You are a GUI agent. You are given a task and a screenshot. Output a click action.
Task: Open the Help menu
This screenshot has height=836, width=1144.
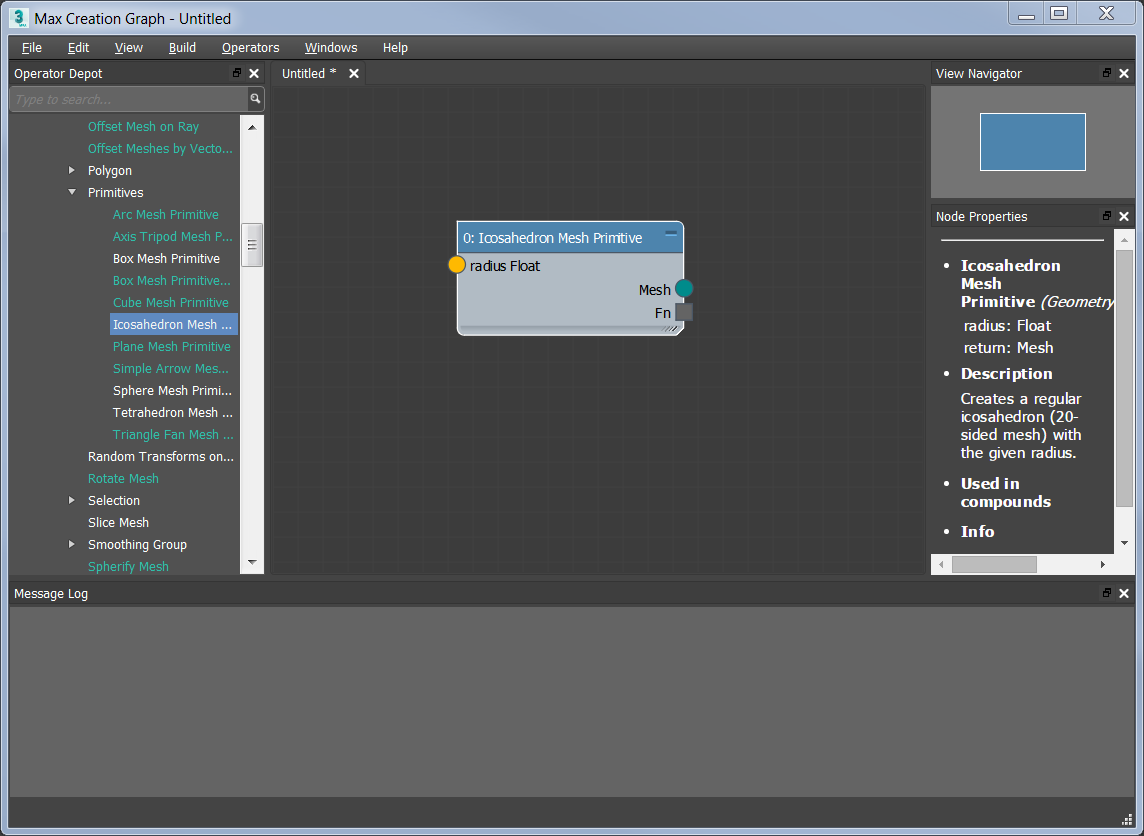click(395, 47)
